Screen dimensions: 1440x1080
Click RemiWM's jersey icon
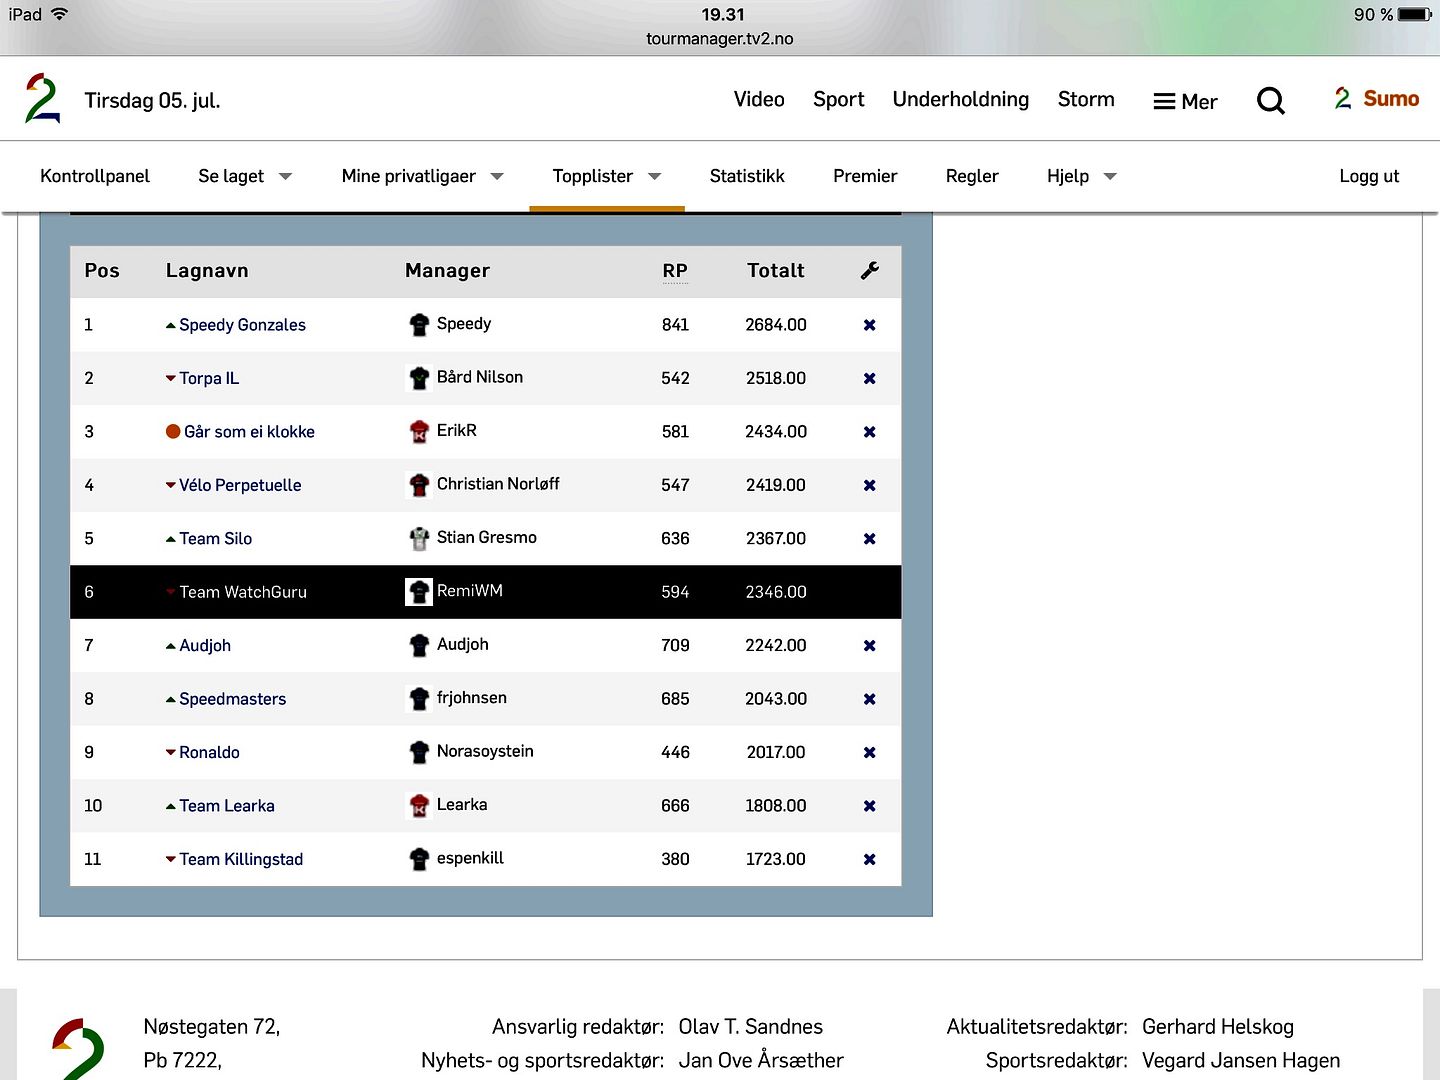(419, 592)
